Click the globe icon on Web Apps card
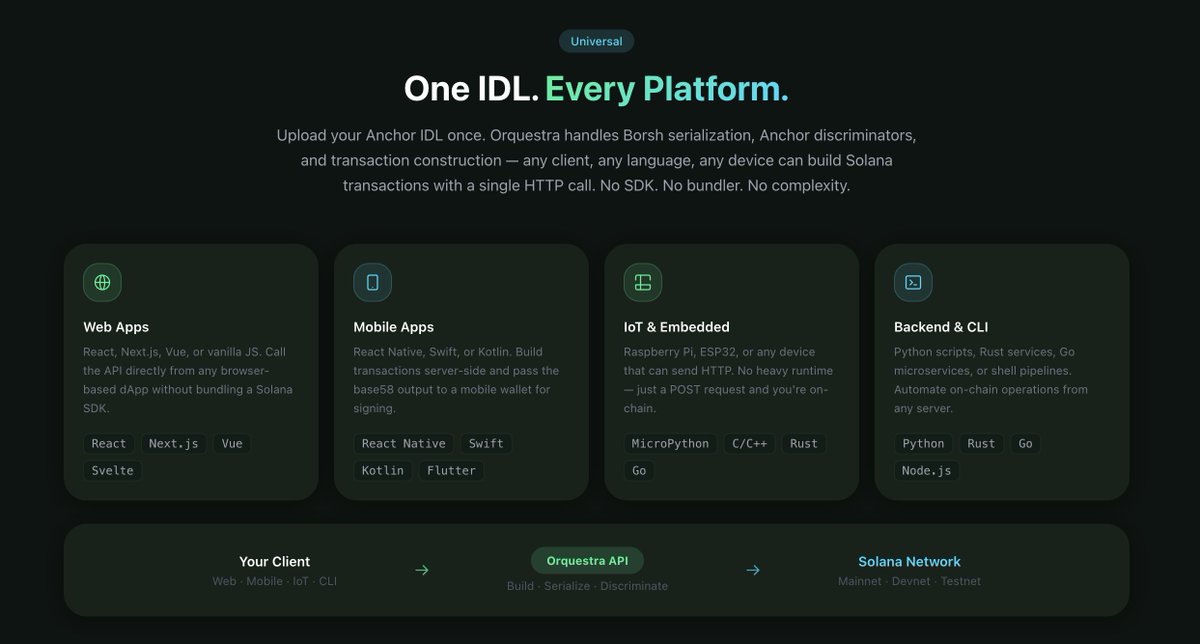This screenshot has width=1200, height=644. point(102,283)
